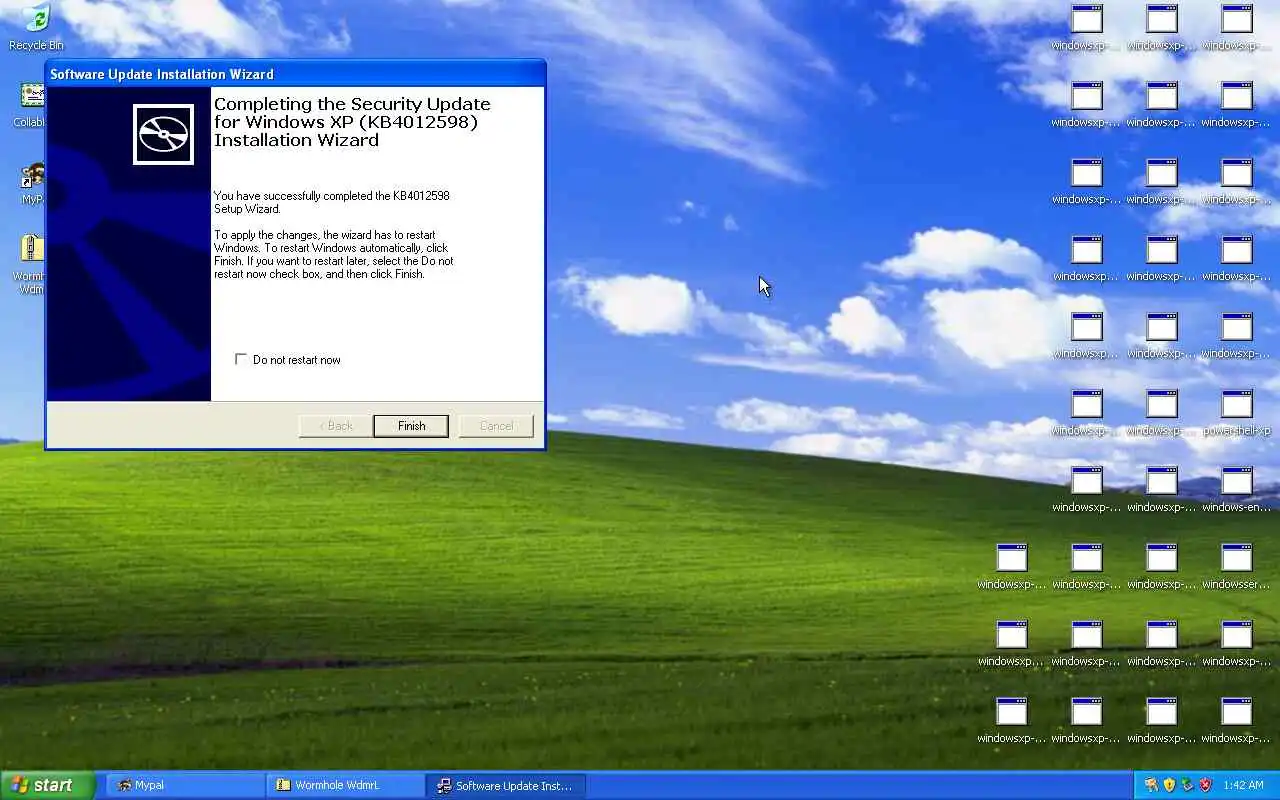The height and width of the screenshot is (800, 1280).
Task: Click the 1:42 AM clock in the tray
Action: (1243, 785)
